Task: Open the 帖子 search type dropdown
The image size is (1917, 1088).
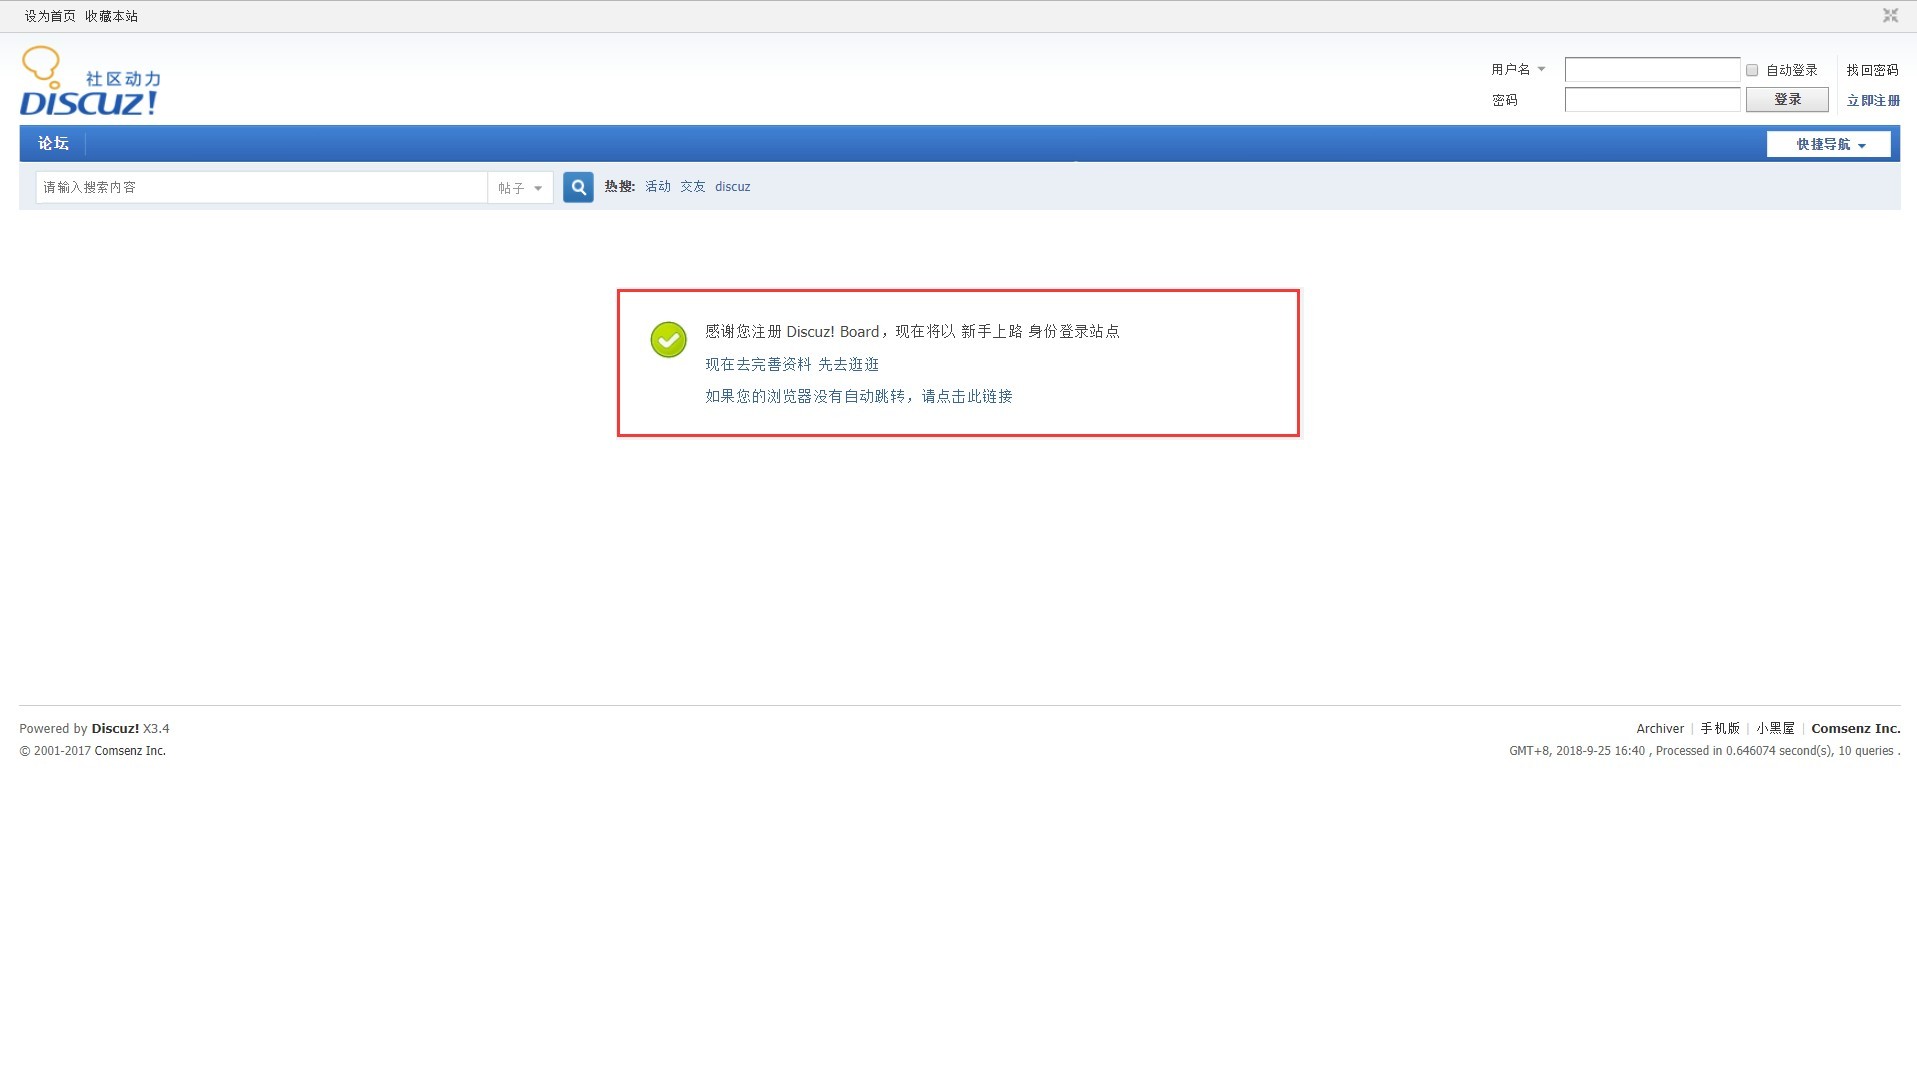Action: pos(520,188)
